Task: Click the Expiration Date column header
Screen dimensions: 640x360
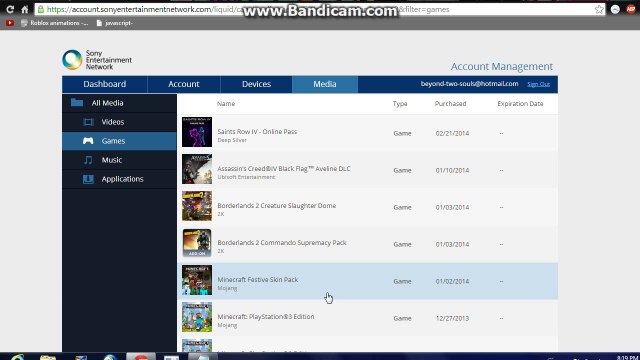Action: coord(520,104)
